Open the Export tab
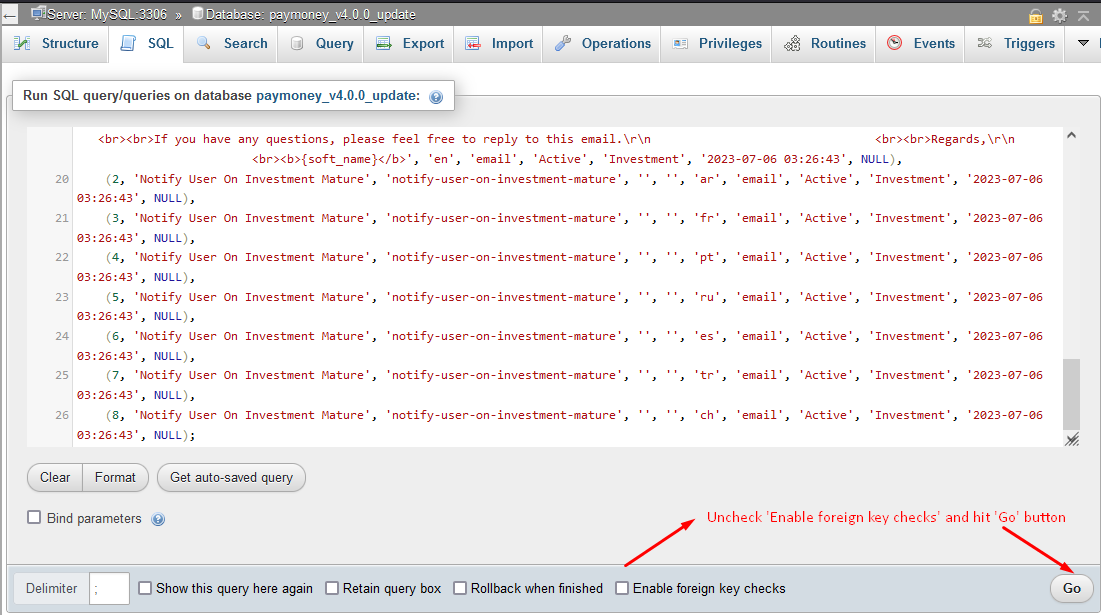Screen dimensions: 1101x615 410,44
